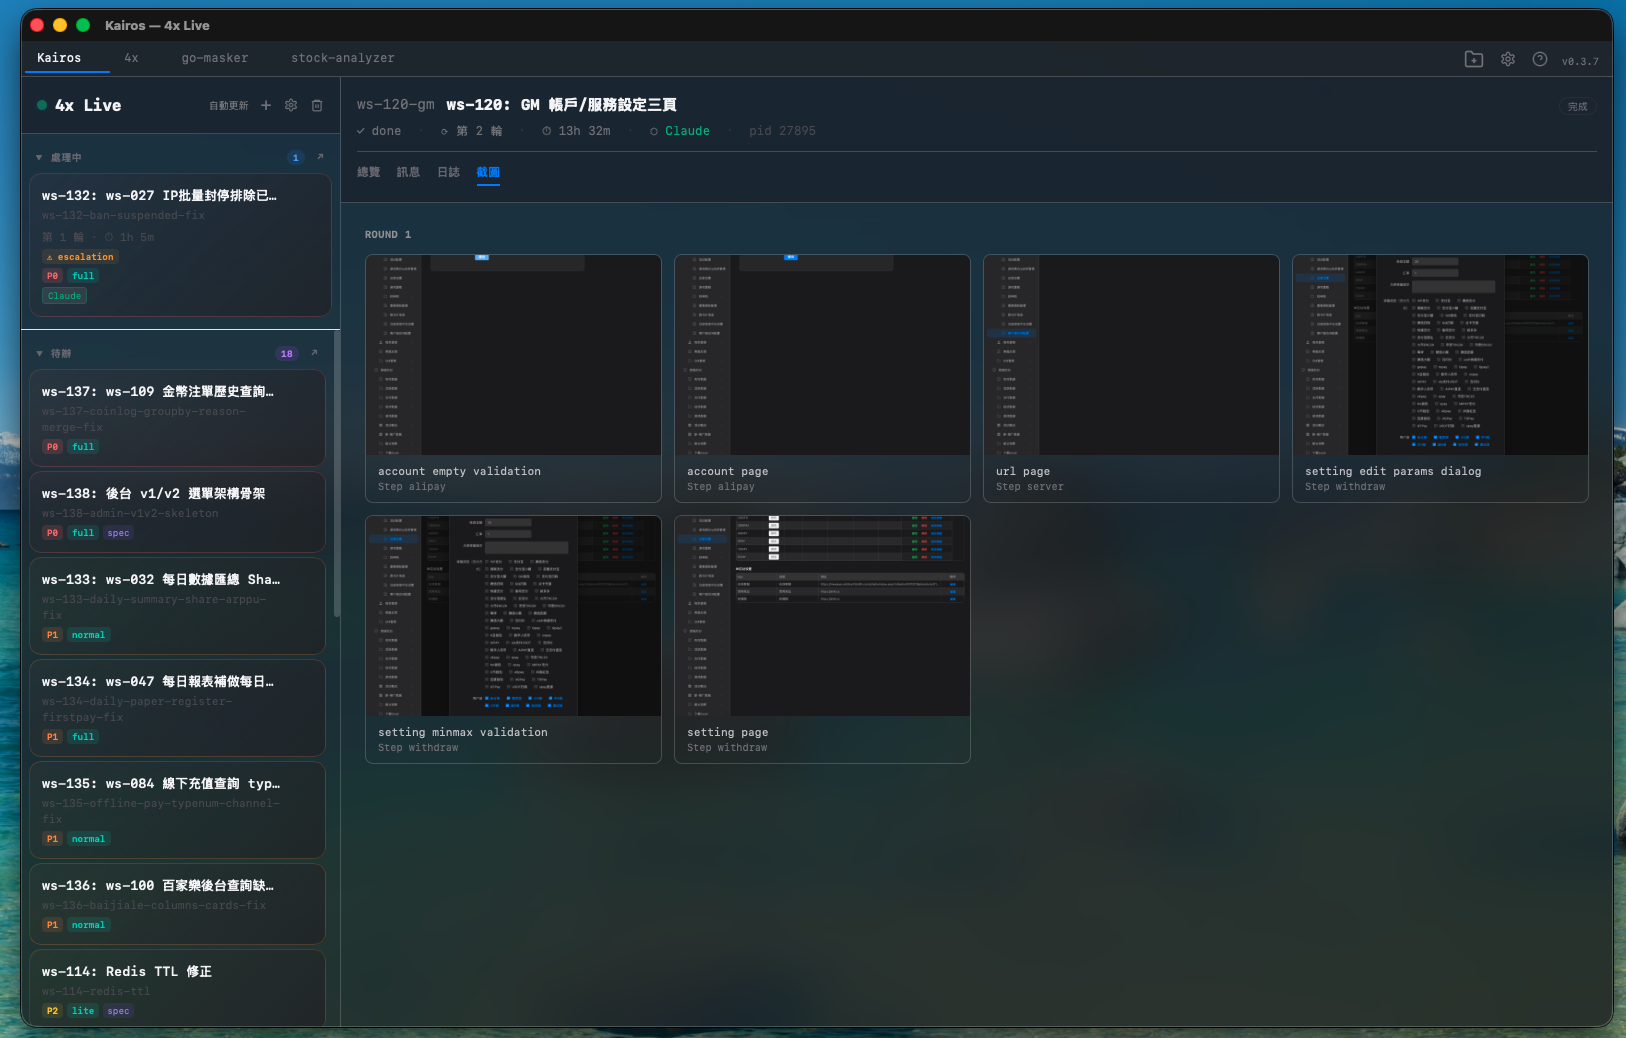Image resolution: width=1626 pixels, height=1038 pixels.
Task: Click the 1 count badge in 處理中
Action: tap(295, 157)
